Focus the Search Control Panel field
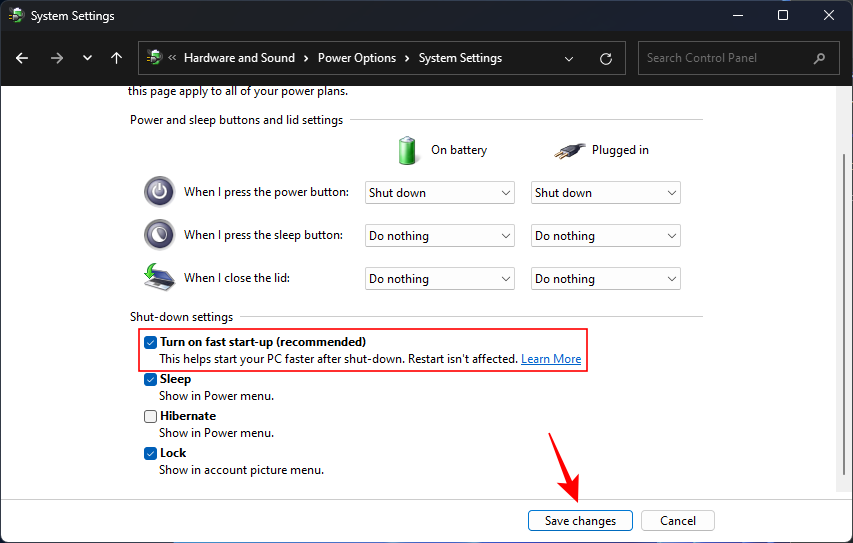This screenshot has width=853, height=543. 739,58
